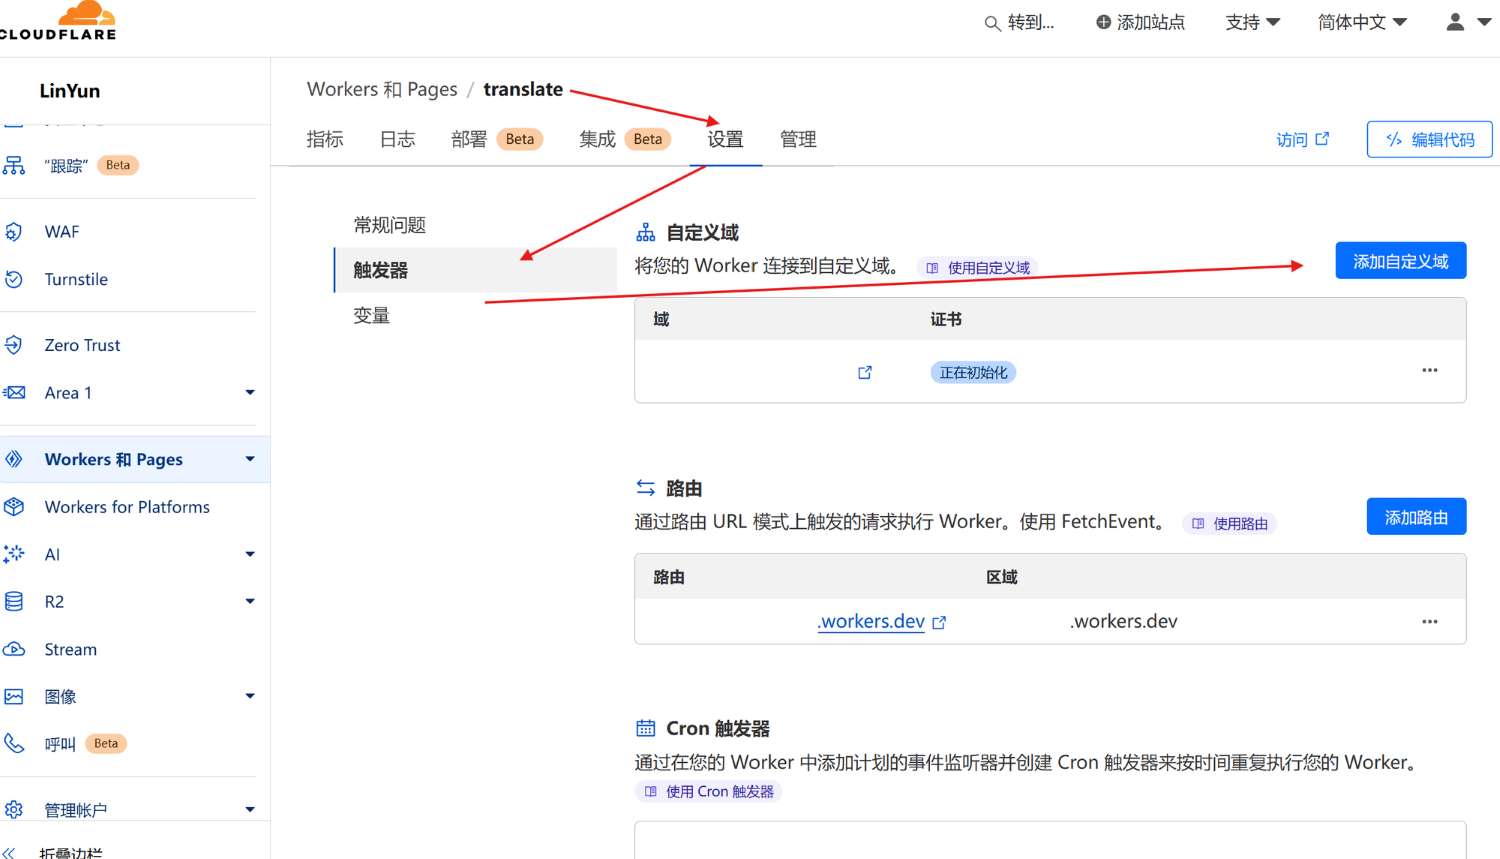This screenshot has height=859, width=1500.
Task: Click the Area 1 envelope icon
Action: tap(14, 393)
